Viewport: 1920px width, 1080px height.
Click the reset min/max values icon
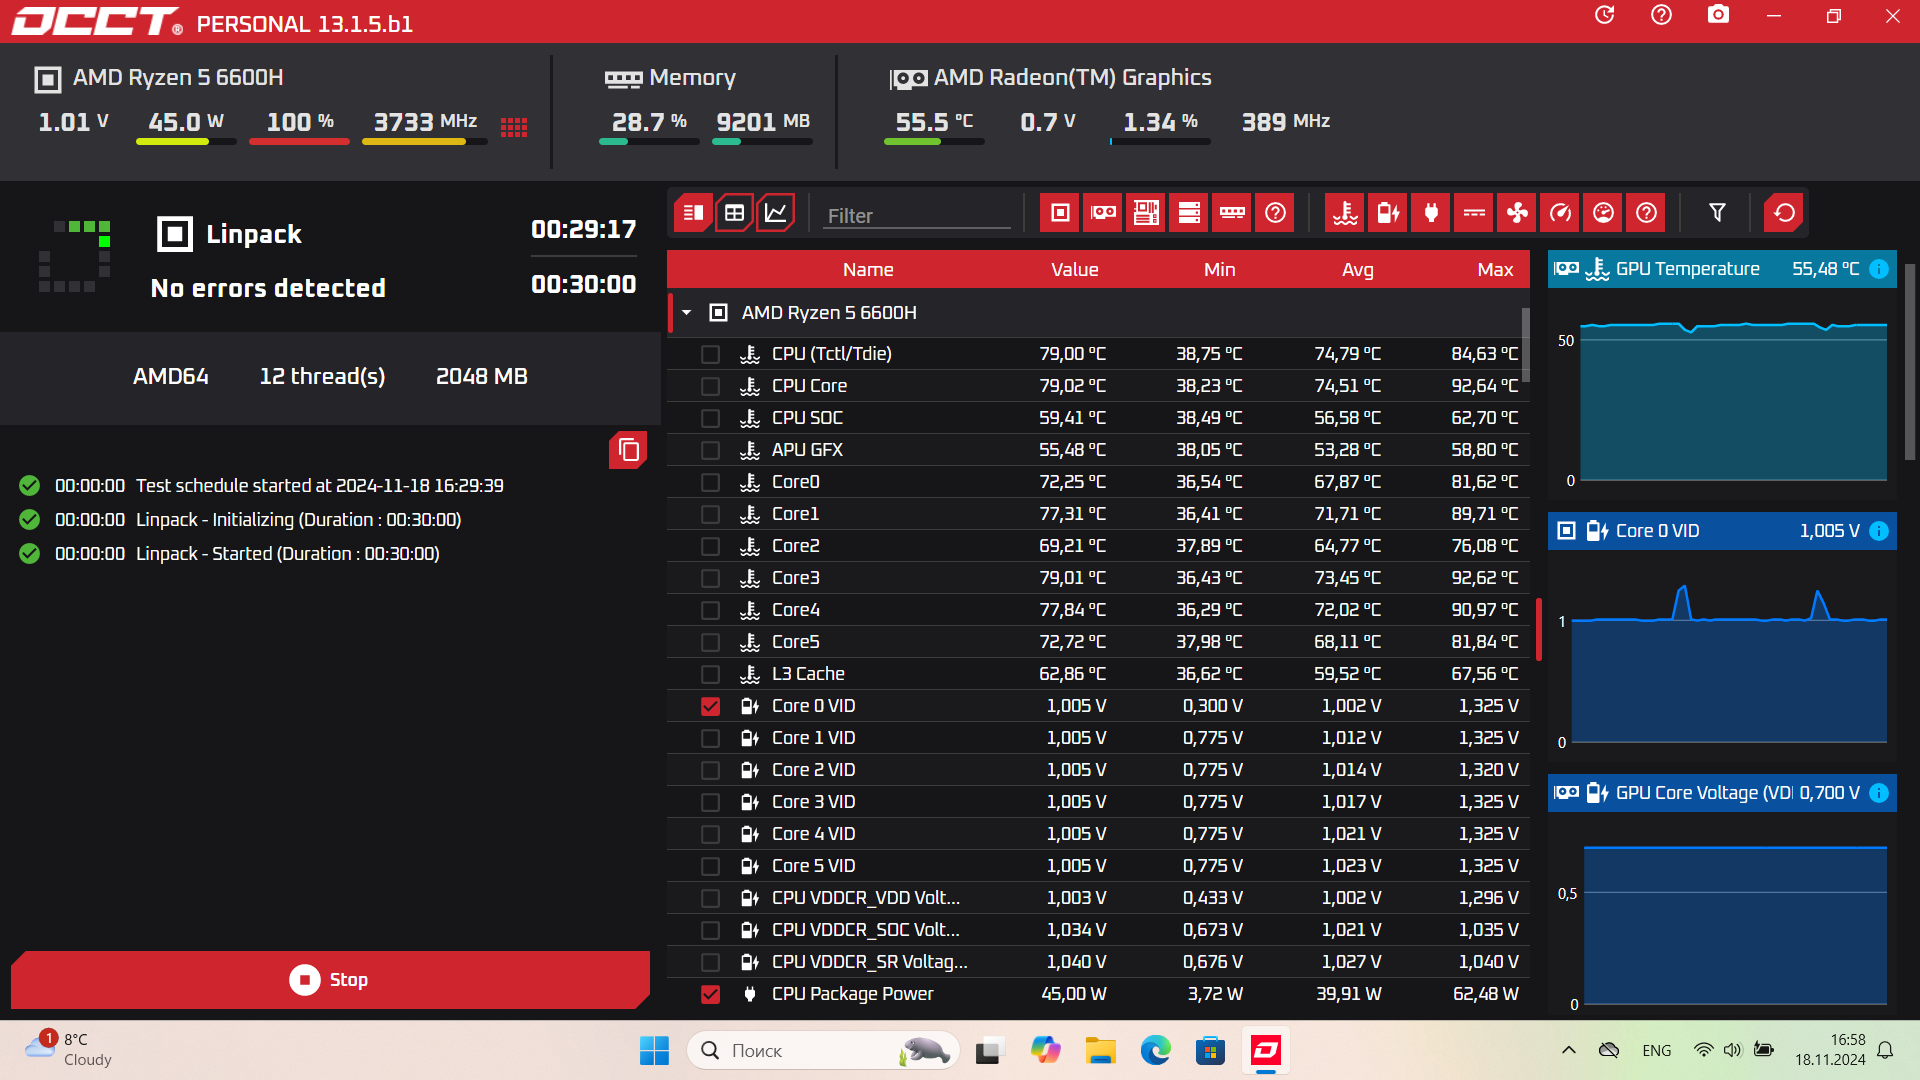point(1783,213)
